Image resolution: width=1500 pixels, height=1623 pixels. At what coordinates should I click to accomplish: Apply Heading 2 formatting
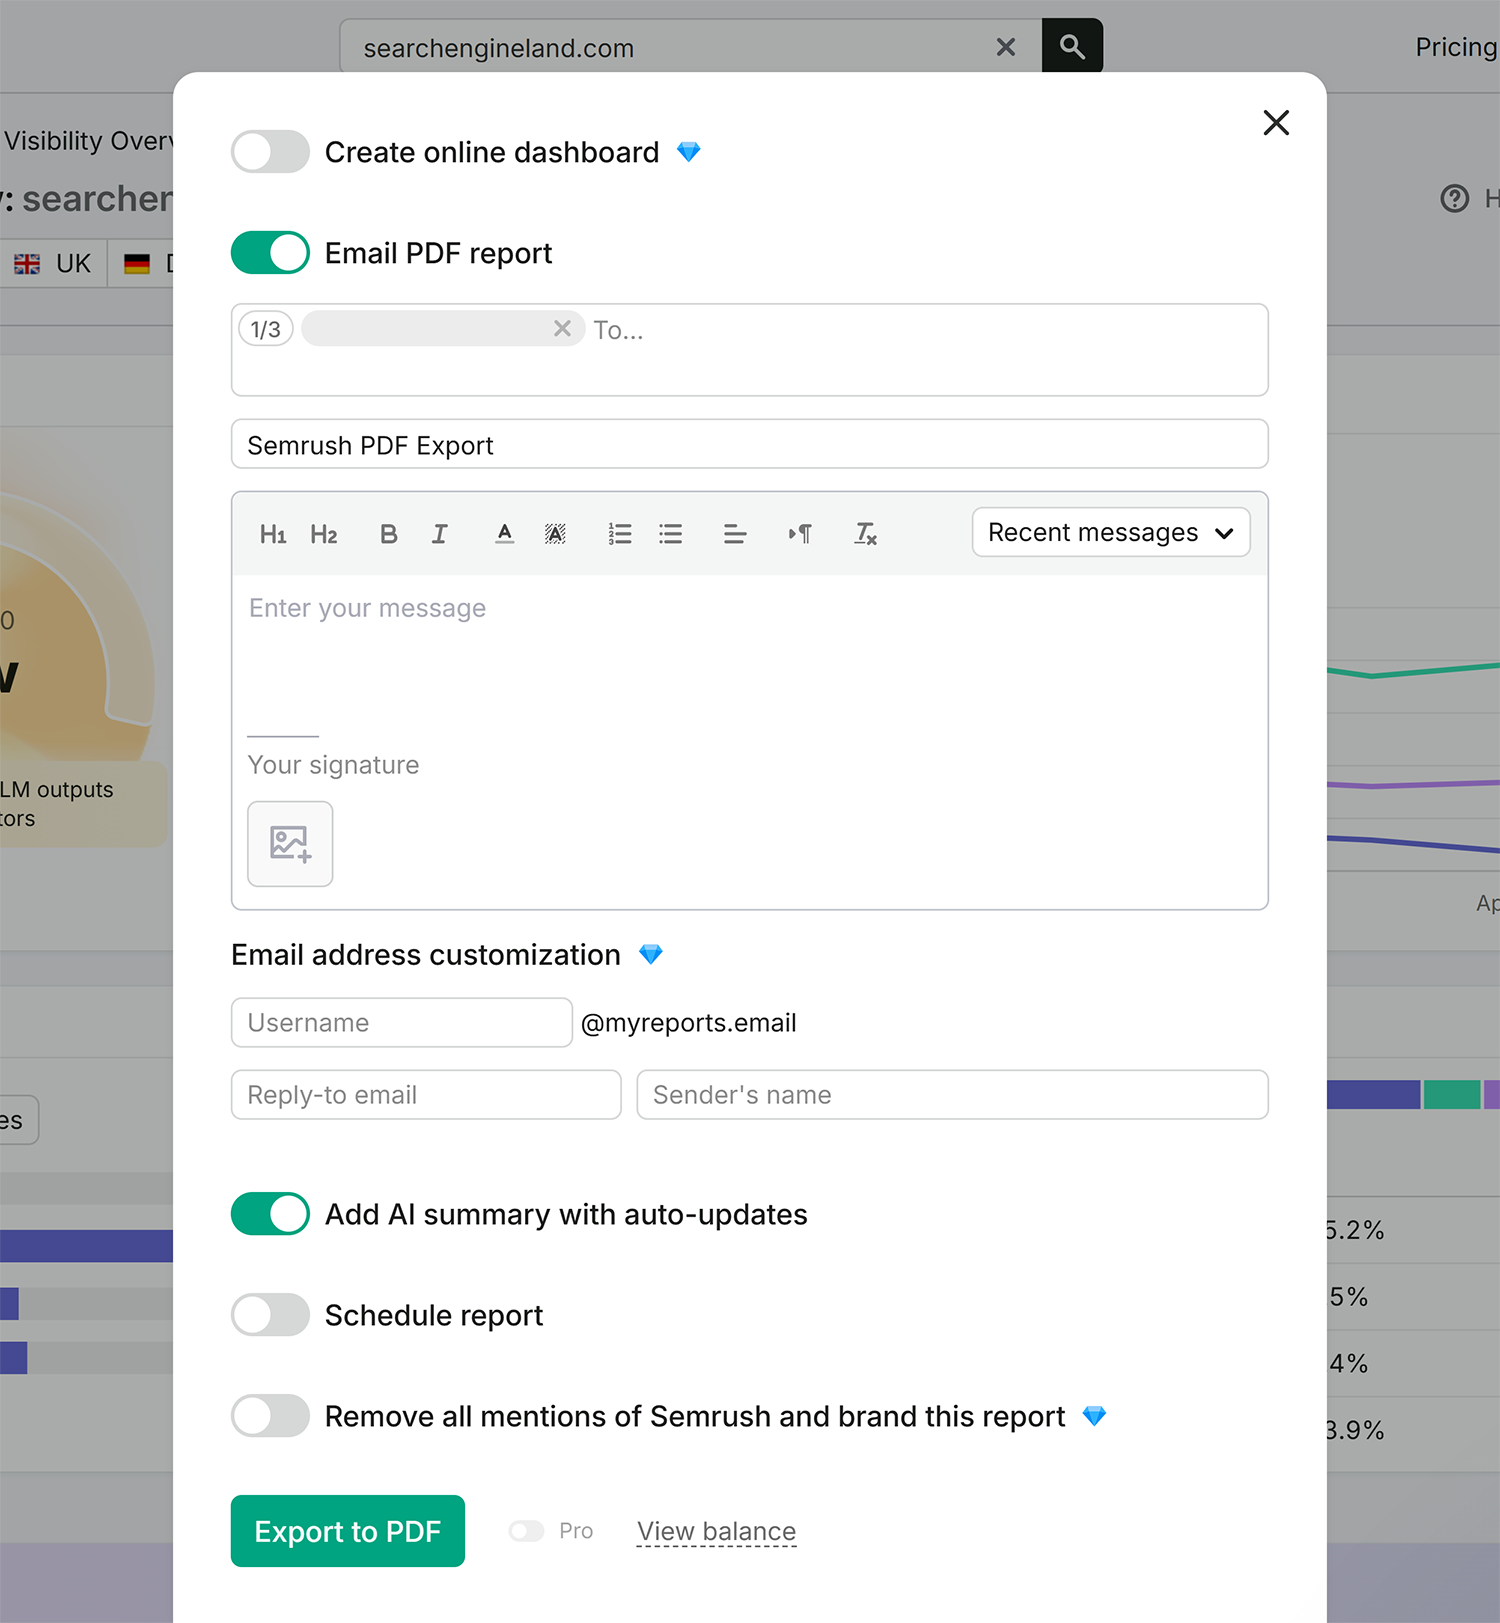[x=324, y=534]
